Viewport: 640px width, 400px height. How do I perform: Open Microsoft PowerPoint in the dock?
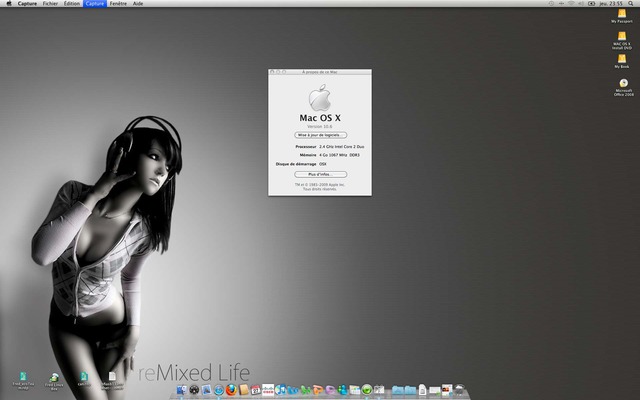click(x=318, y=390)
